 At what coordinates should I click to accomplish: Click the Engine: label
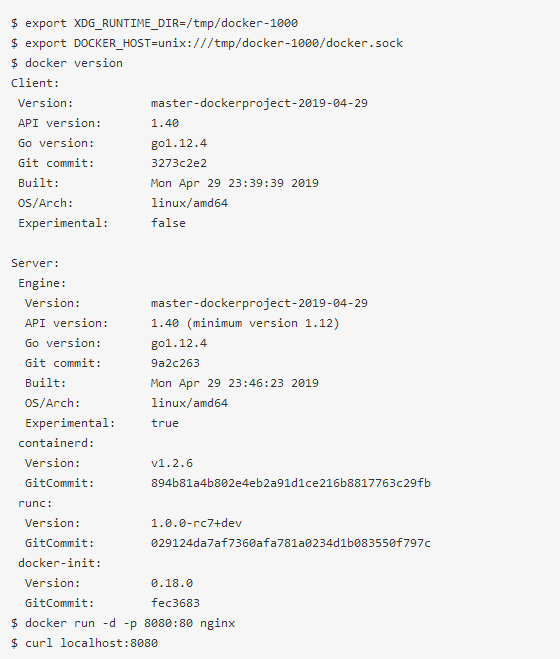coord(42,283)
